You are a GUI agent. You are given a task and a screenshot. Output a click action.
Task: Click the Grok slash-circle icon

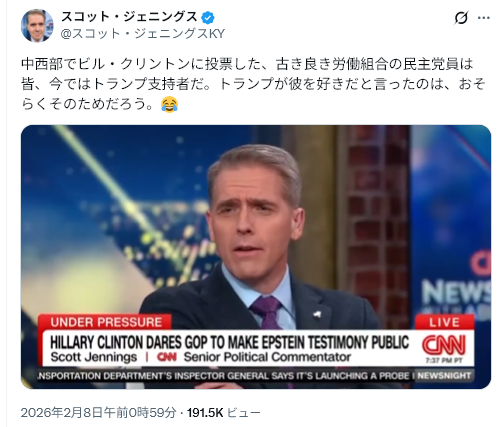click(461, 18)
